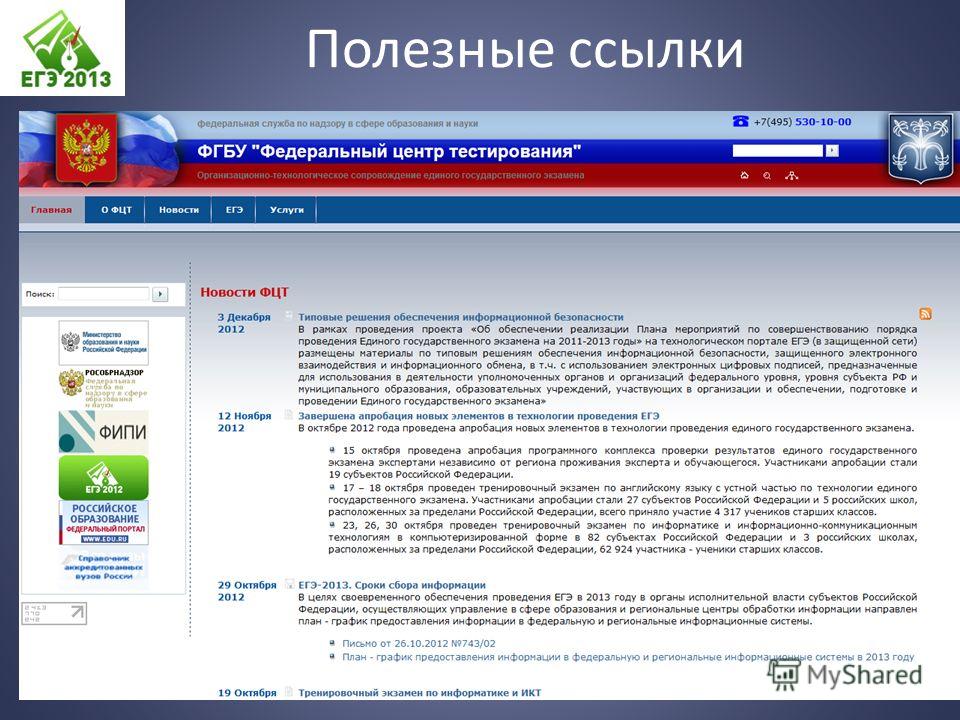Click into the header search input field

[778, 151]
